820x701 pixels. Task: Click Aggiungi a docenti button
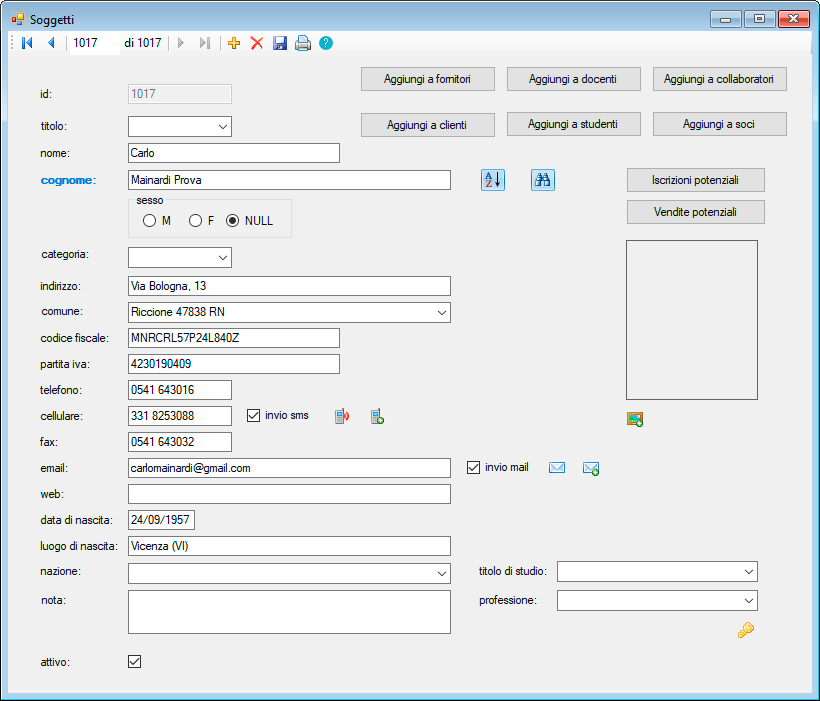tap(574, 79)
